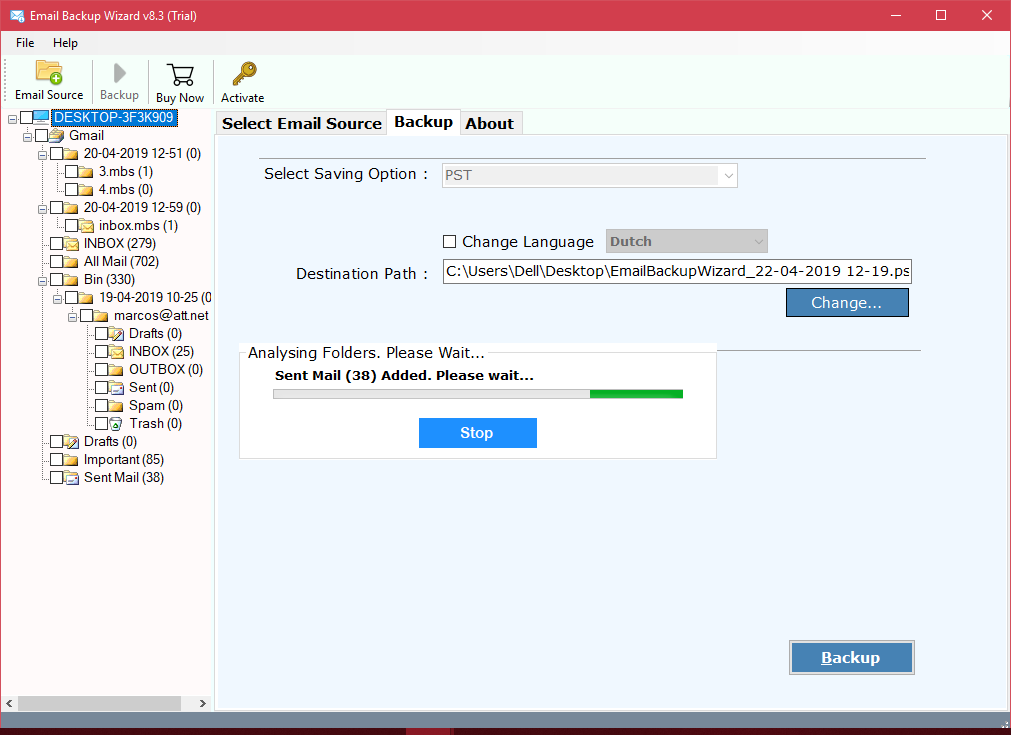Screen dimensions: 1011x735
Task: Open the Help menu
Action: click(65, 43)
